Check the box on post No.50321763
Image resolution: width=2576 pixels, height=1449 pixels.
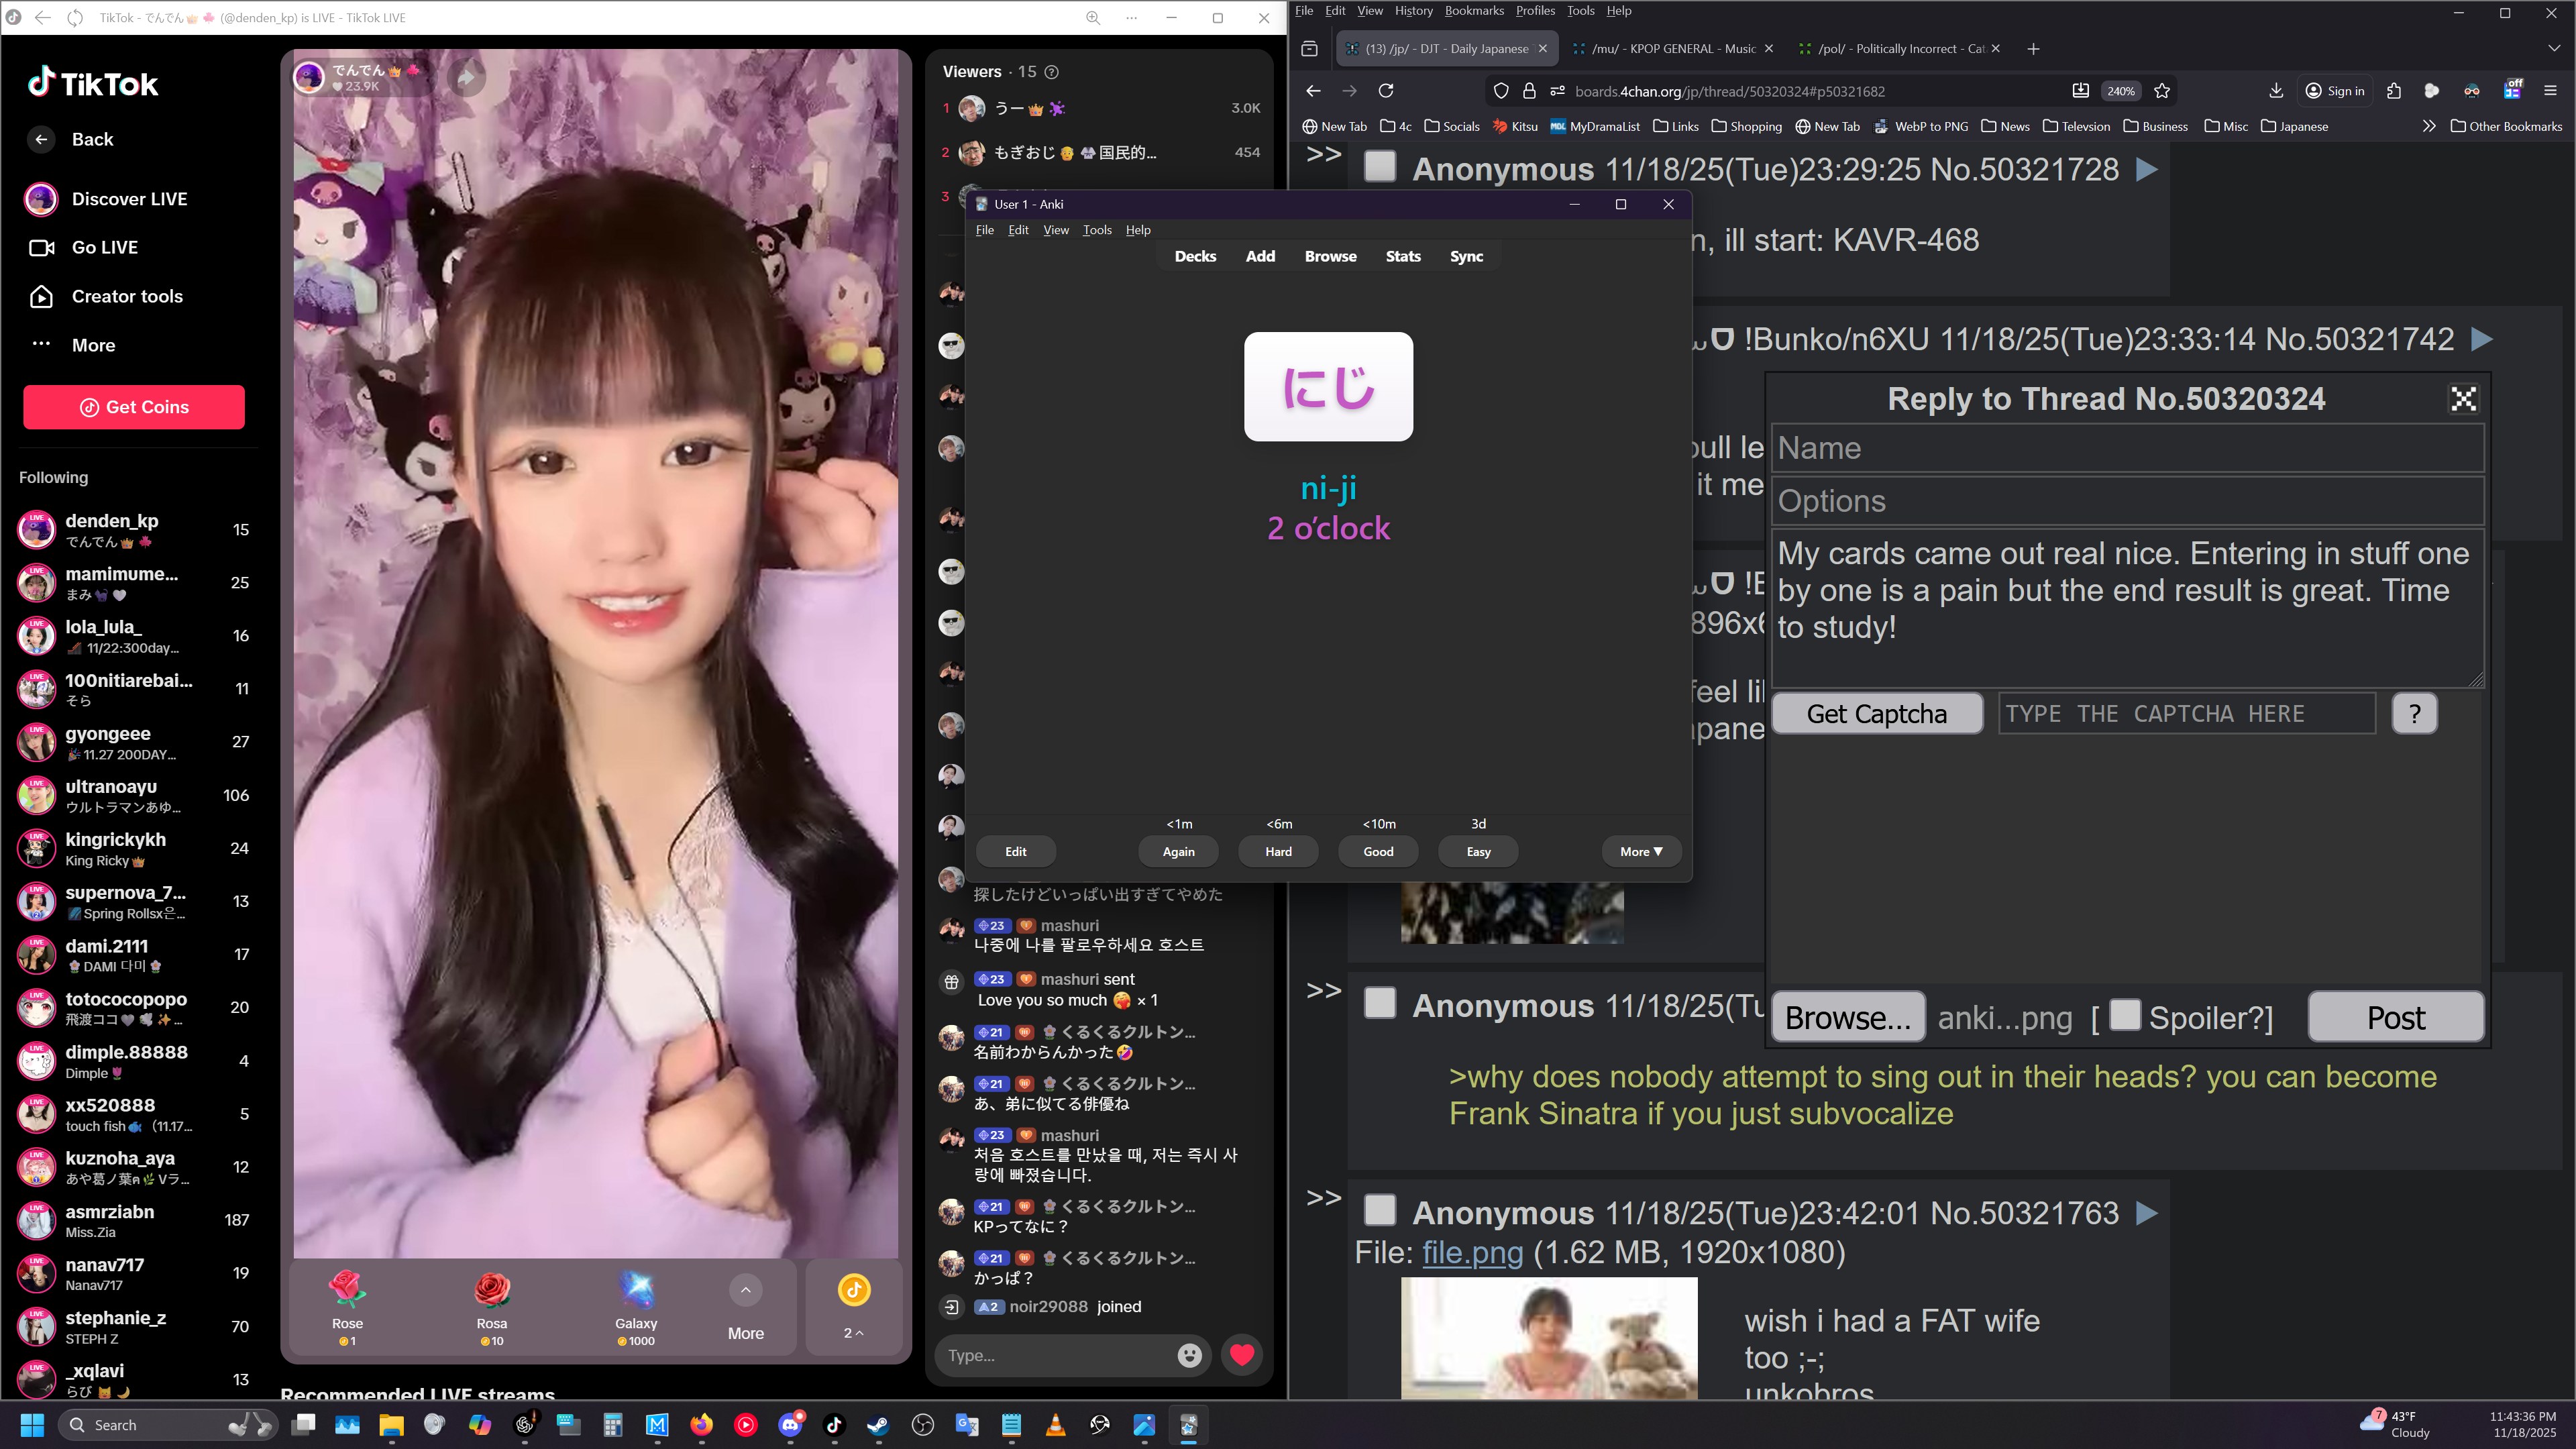click(1380, 1210)
